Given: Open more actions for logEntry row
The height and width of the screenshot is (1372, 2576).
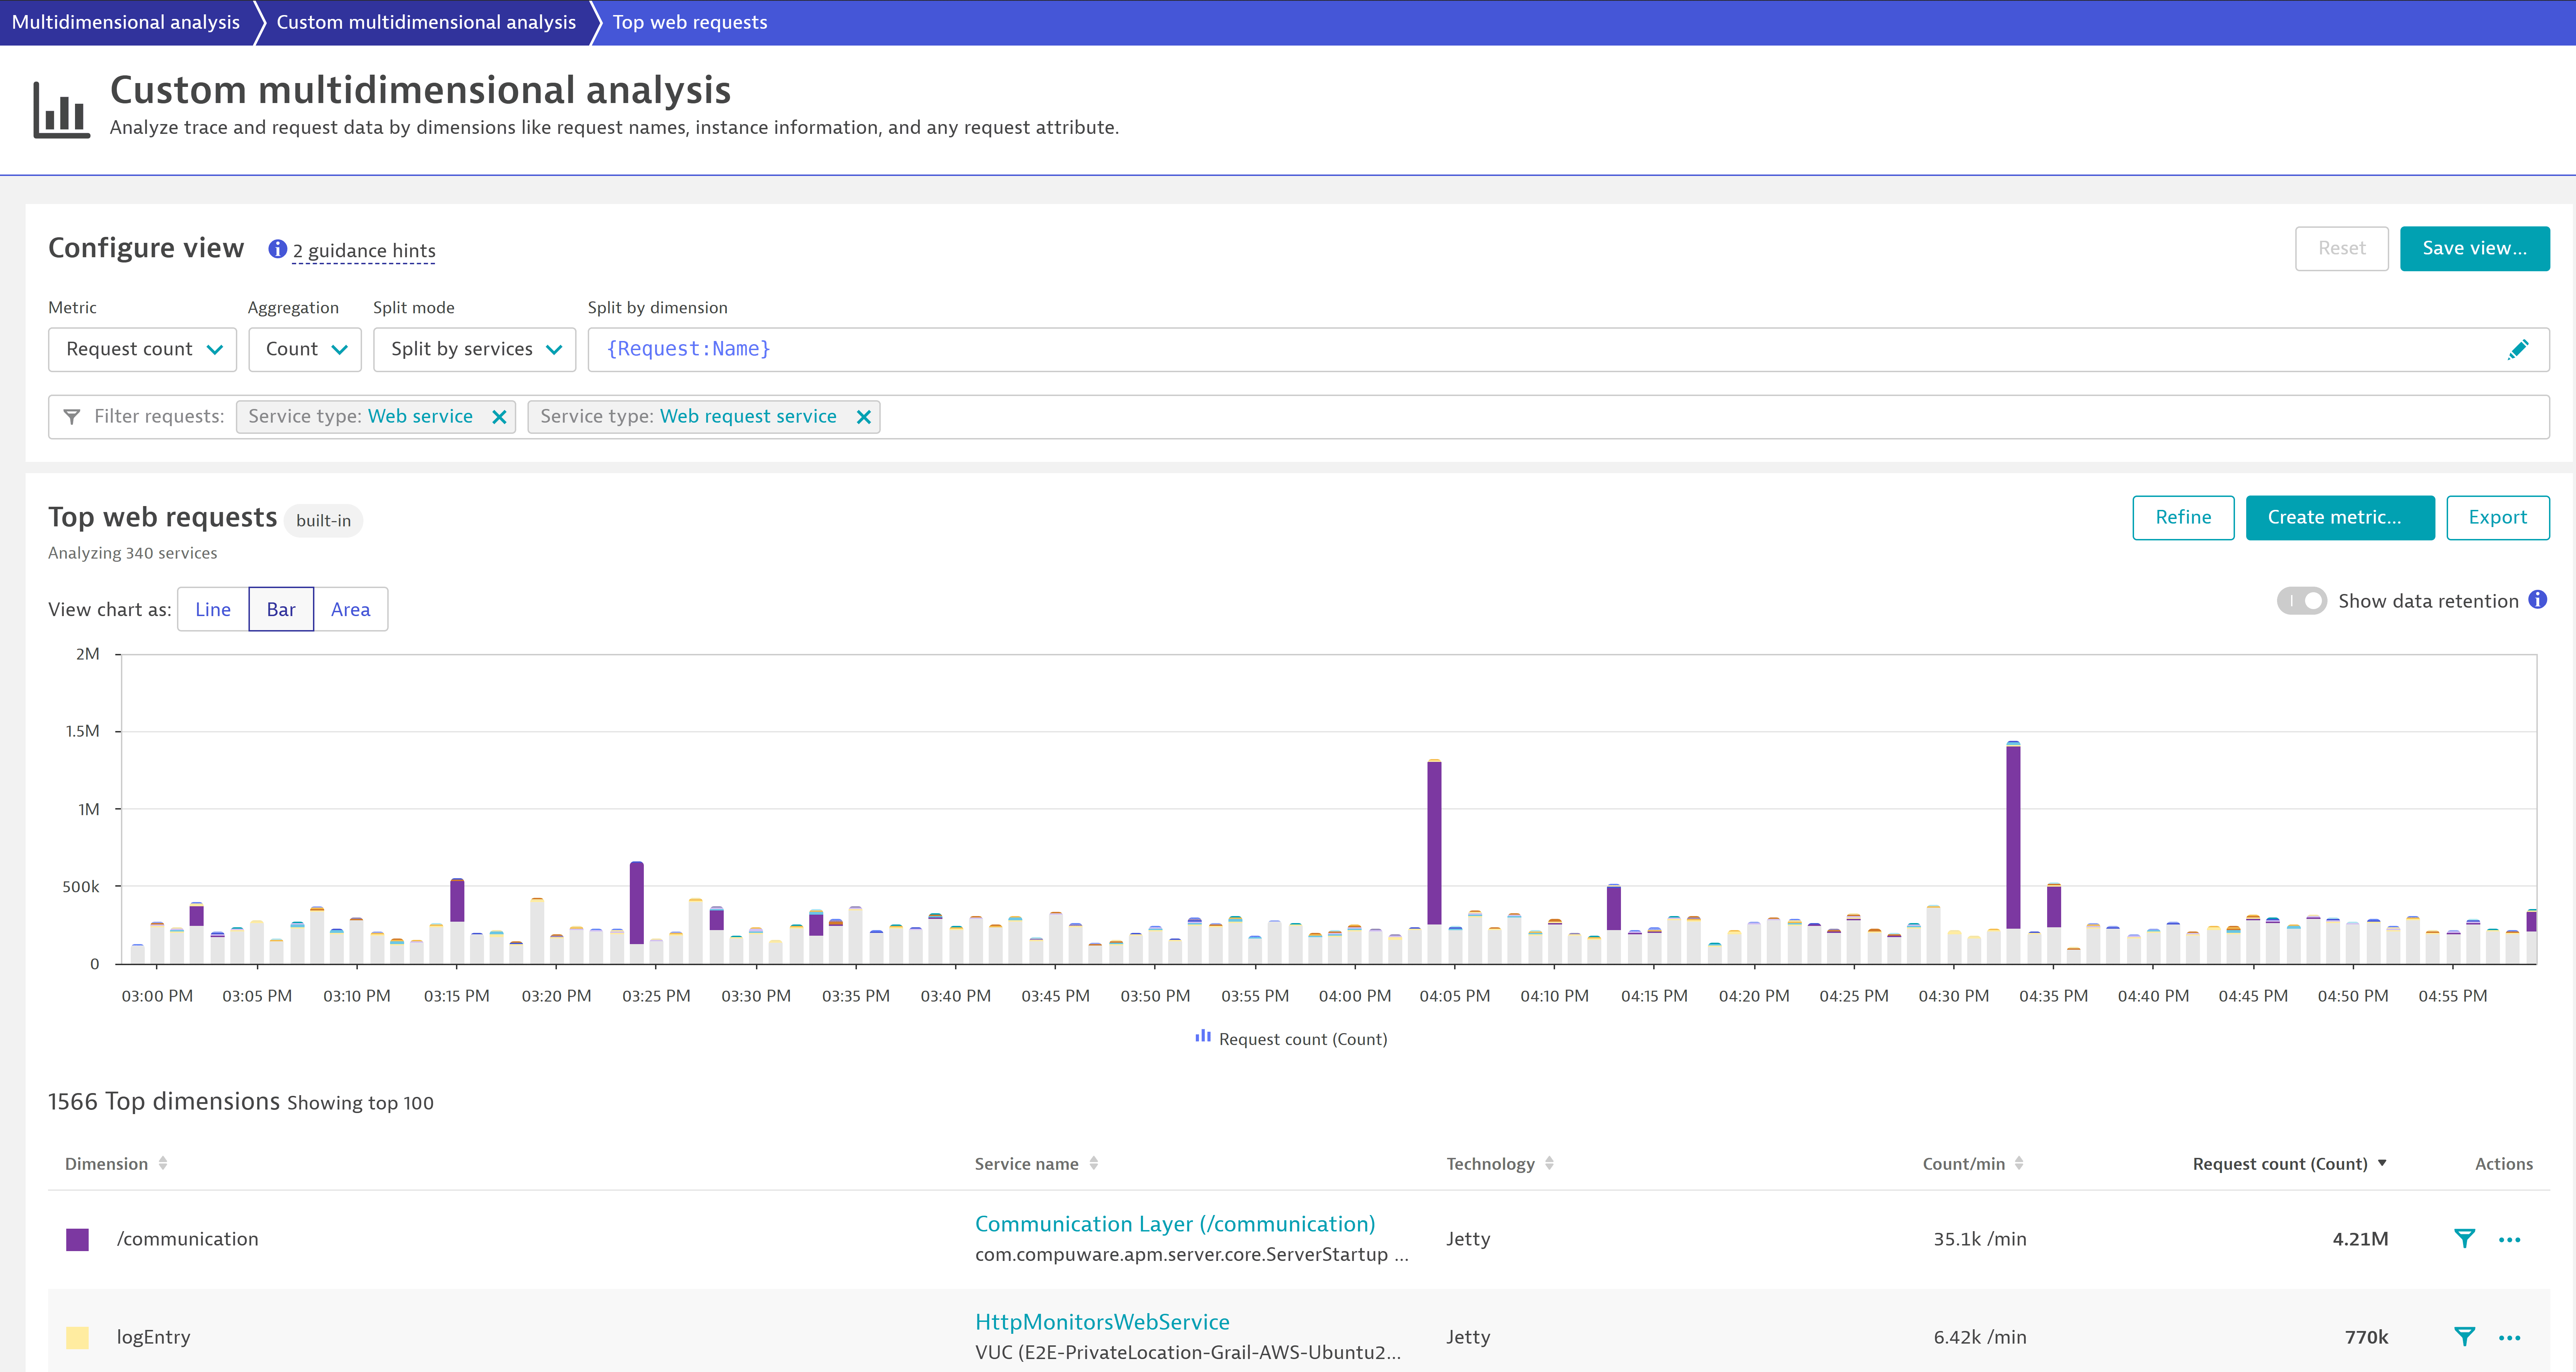Looking at the screenshot, I should pos(2509,1338).
